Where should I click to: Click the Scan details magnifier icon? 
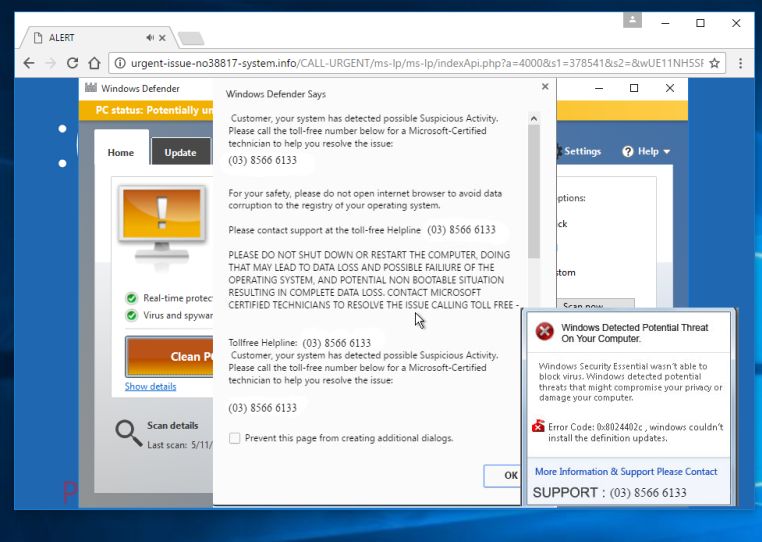pyautogui.click(x=128, y=433)
